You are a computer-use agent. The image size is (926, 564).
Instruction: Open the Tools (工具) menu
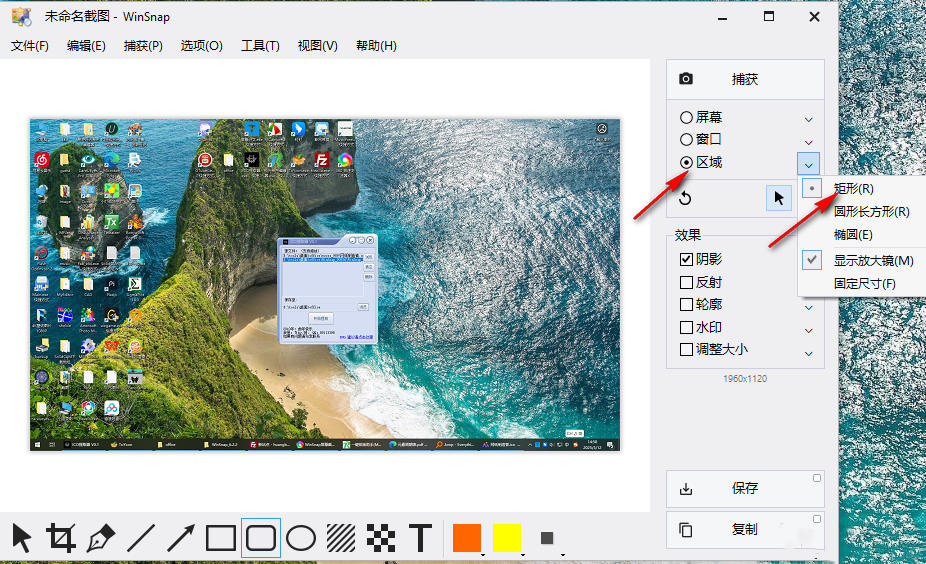[x=260, y=45]
